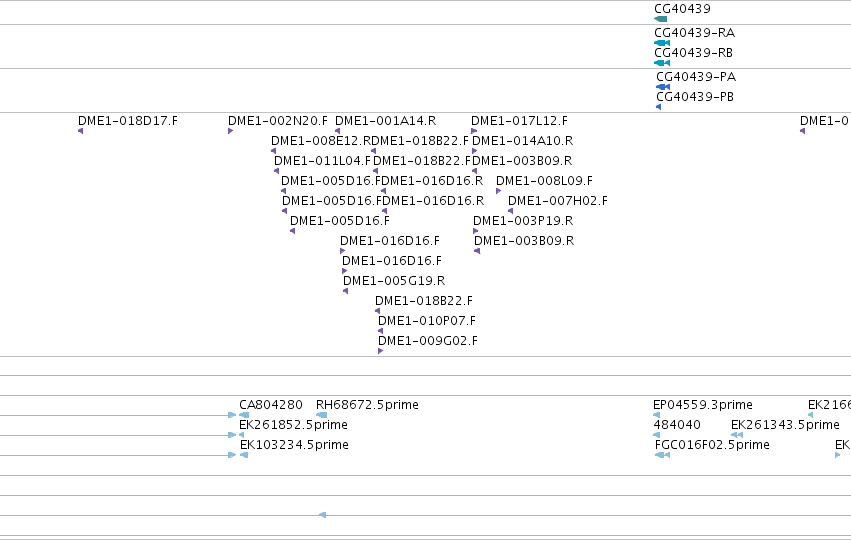Select the DME1-008L09.F feature label
851x540 pixels.
544,181
